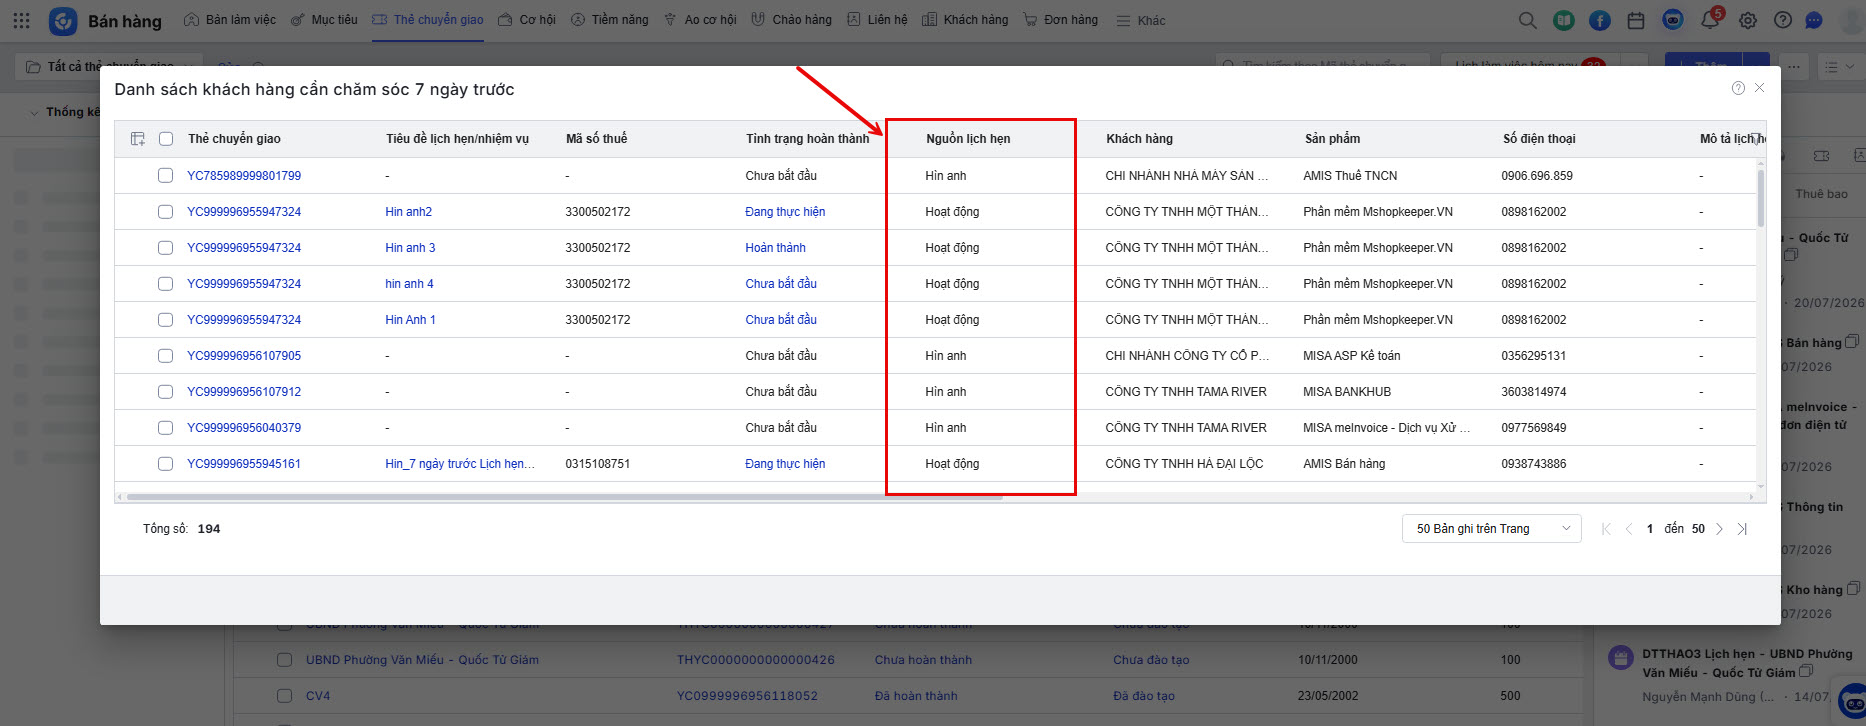
Task: Open the global search magnifier icon
Action: click(x=1527, y=20)
